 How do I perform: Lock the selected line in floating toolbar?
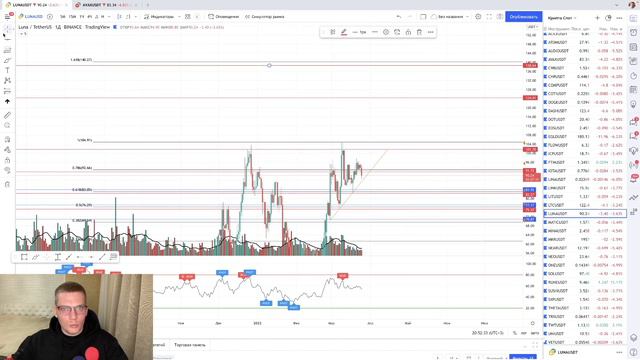tap(408, 32)
